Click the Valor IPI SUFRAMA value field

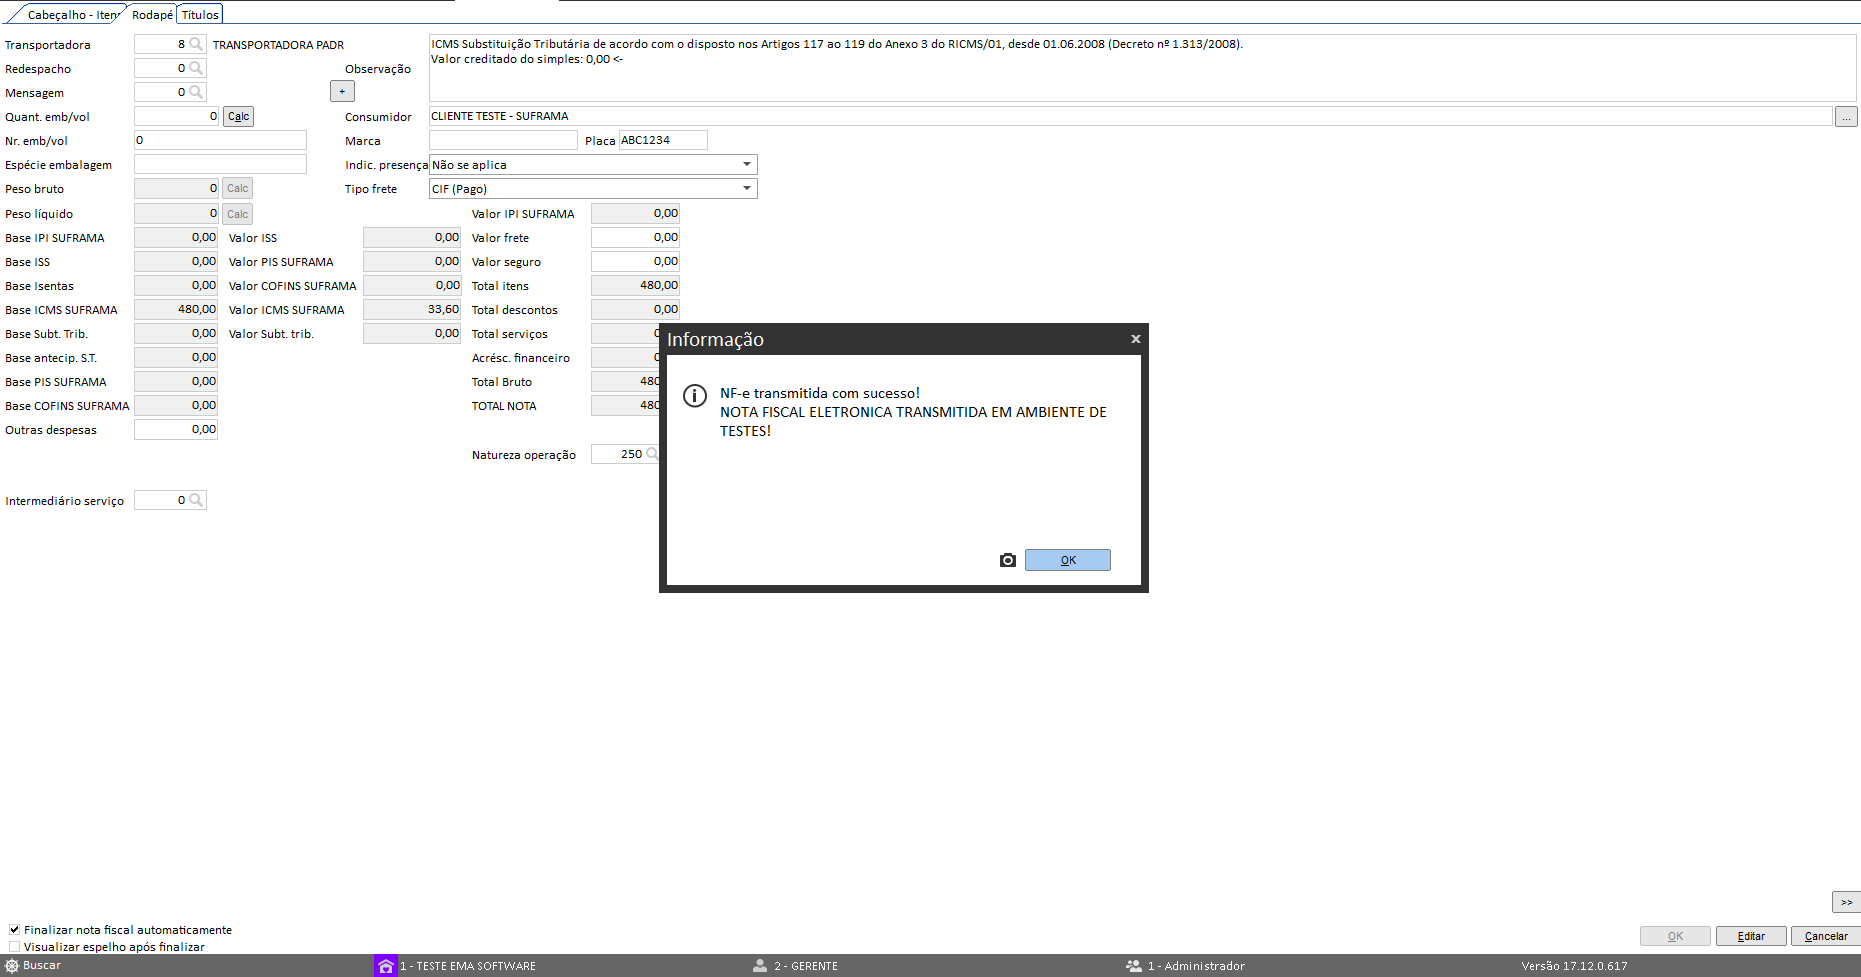[635, 214]
